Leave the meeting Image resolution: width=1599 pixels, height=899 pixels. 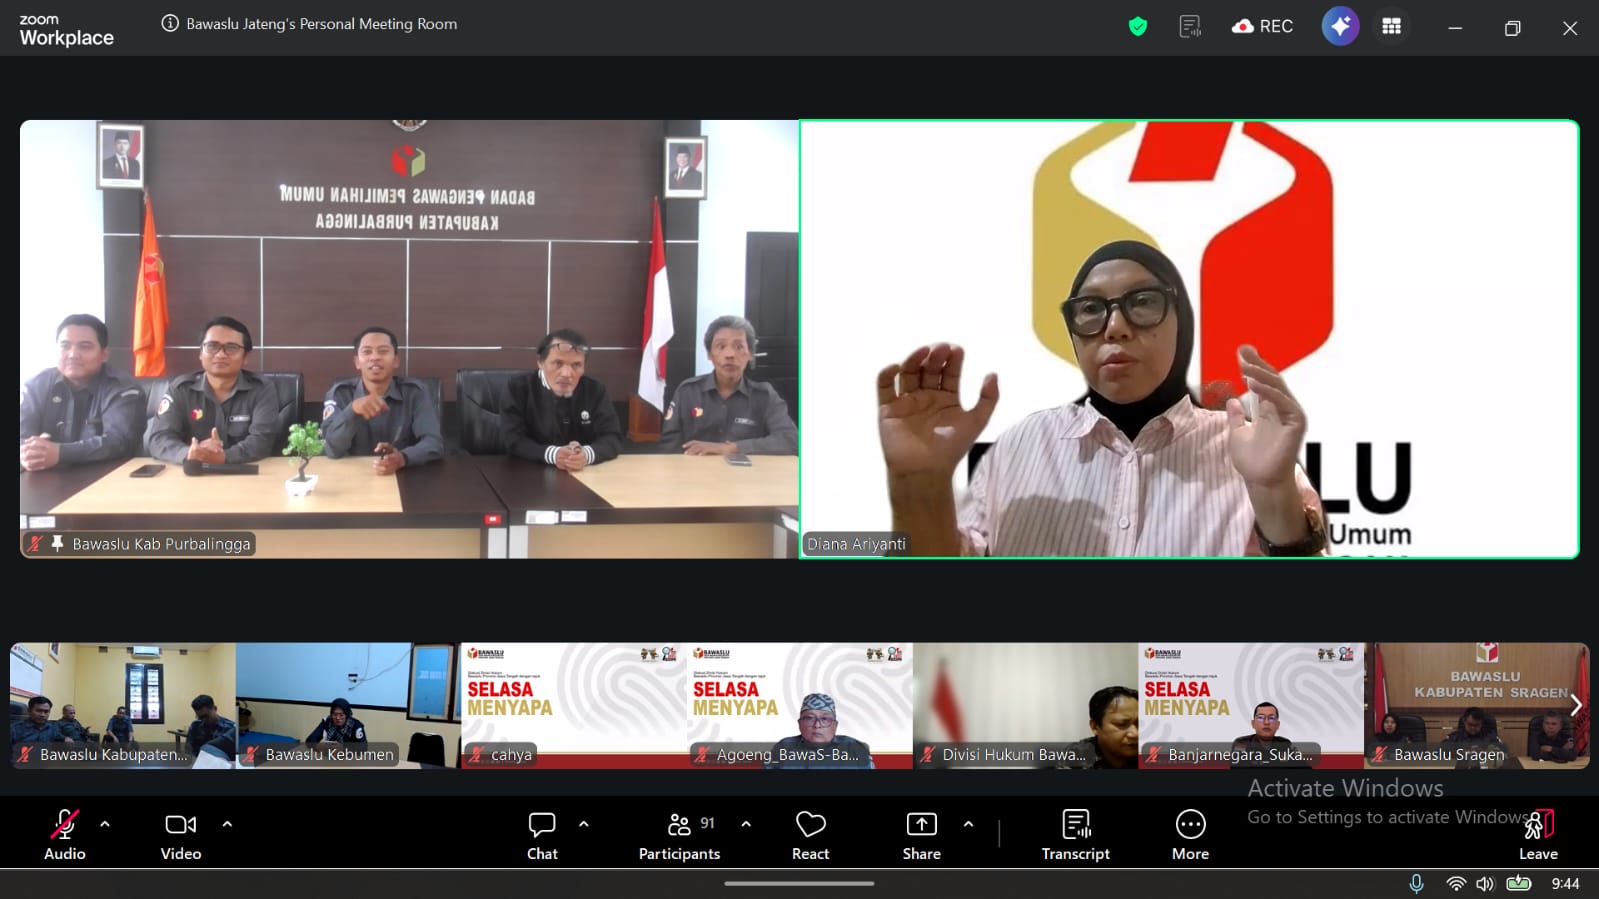1538,835
